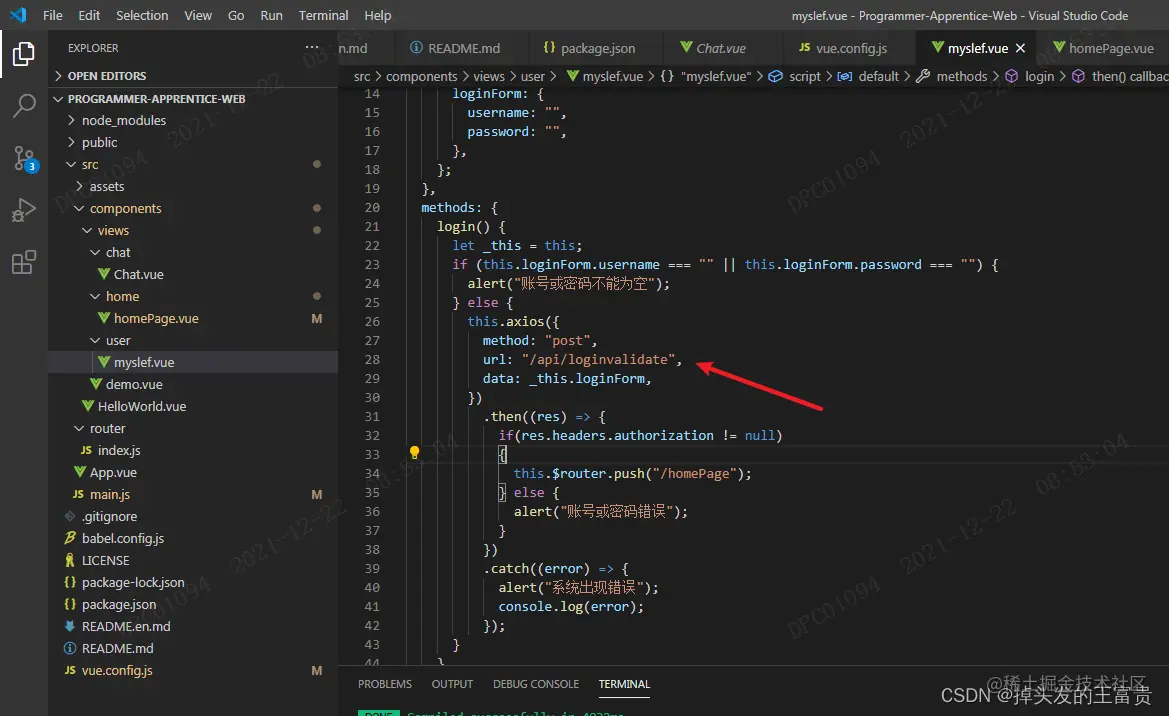The width and height of the screenshot is (1169, 716).
Task: Click the default segment in the breadcrumb
Action: point(878,76)
